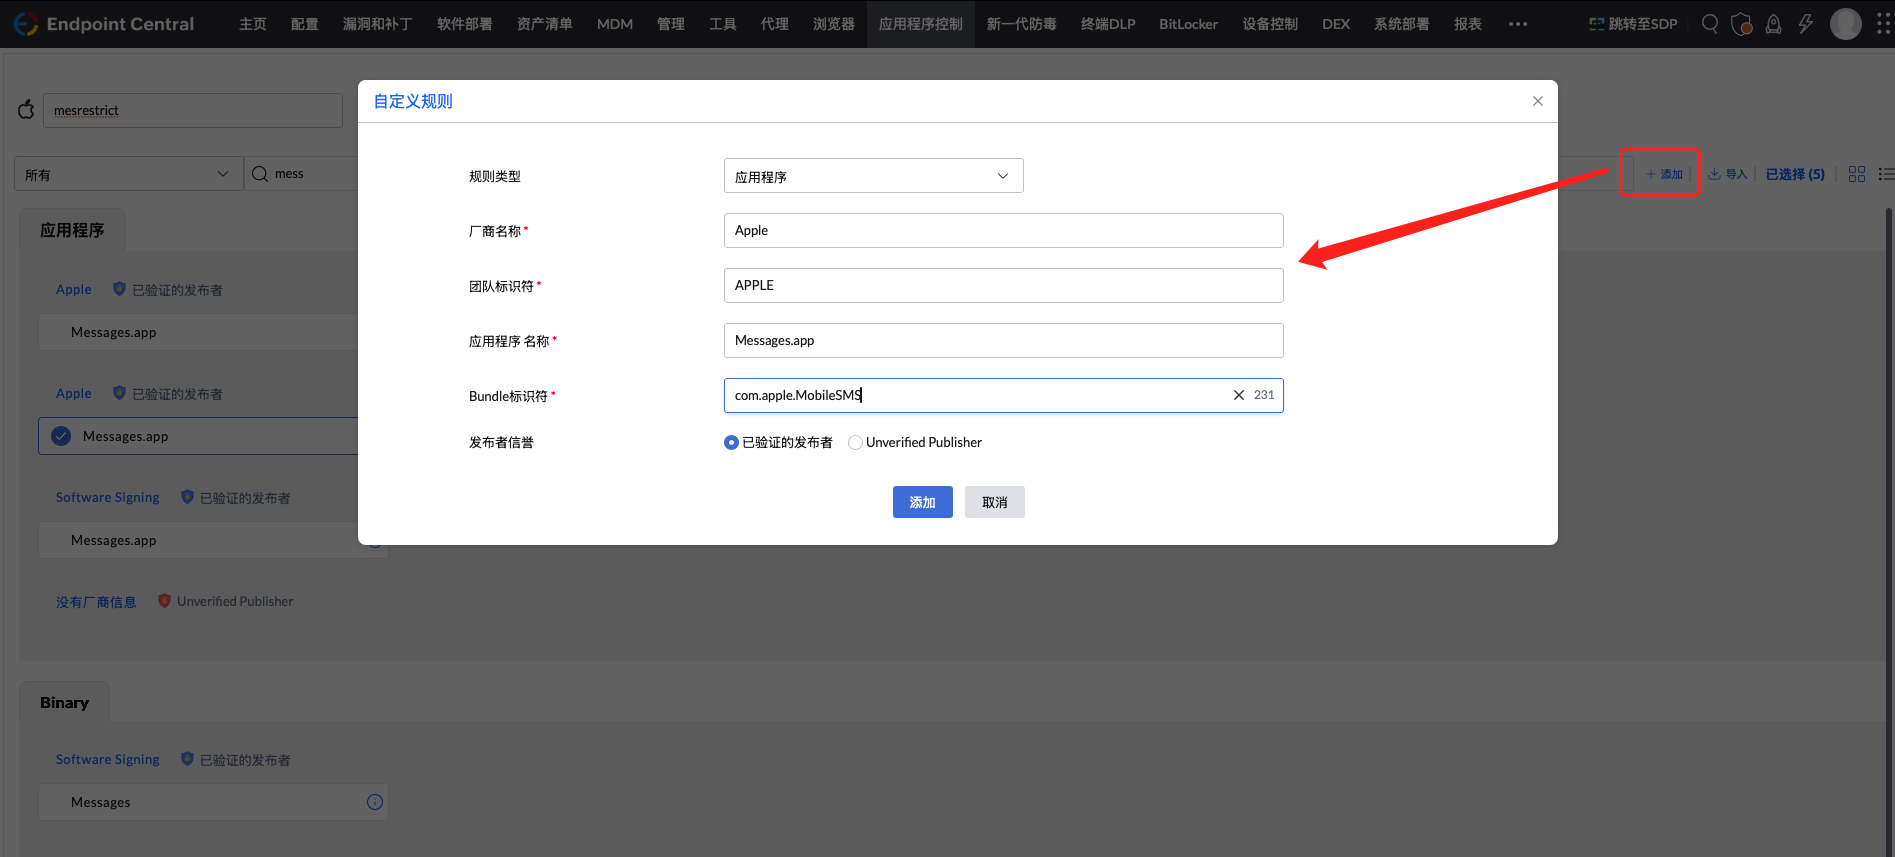The width and height of the screenshot is (1895, 857).
Task: Select the Unverified Publisher radio button
Action: (x=855, y=443)
